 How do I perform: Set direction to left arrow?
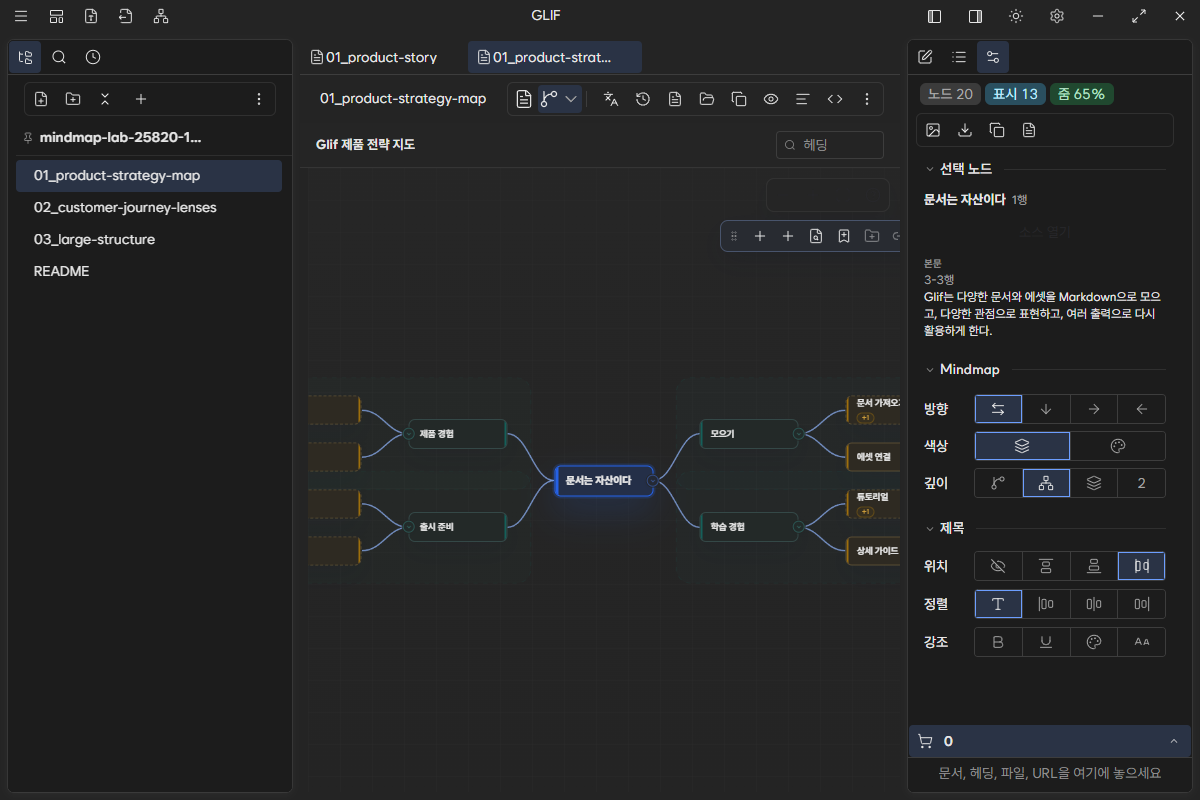point(1142,409)
